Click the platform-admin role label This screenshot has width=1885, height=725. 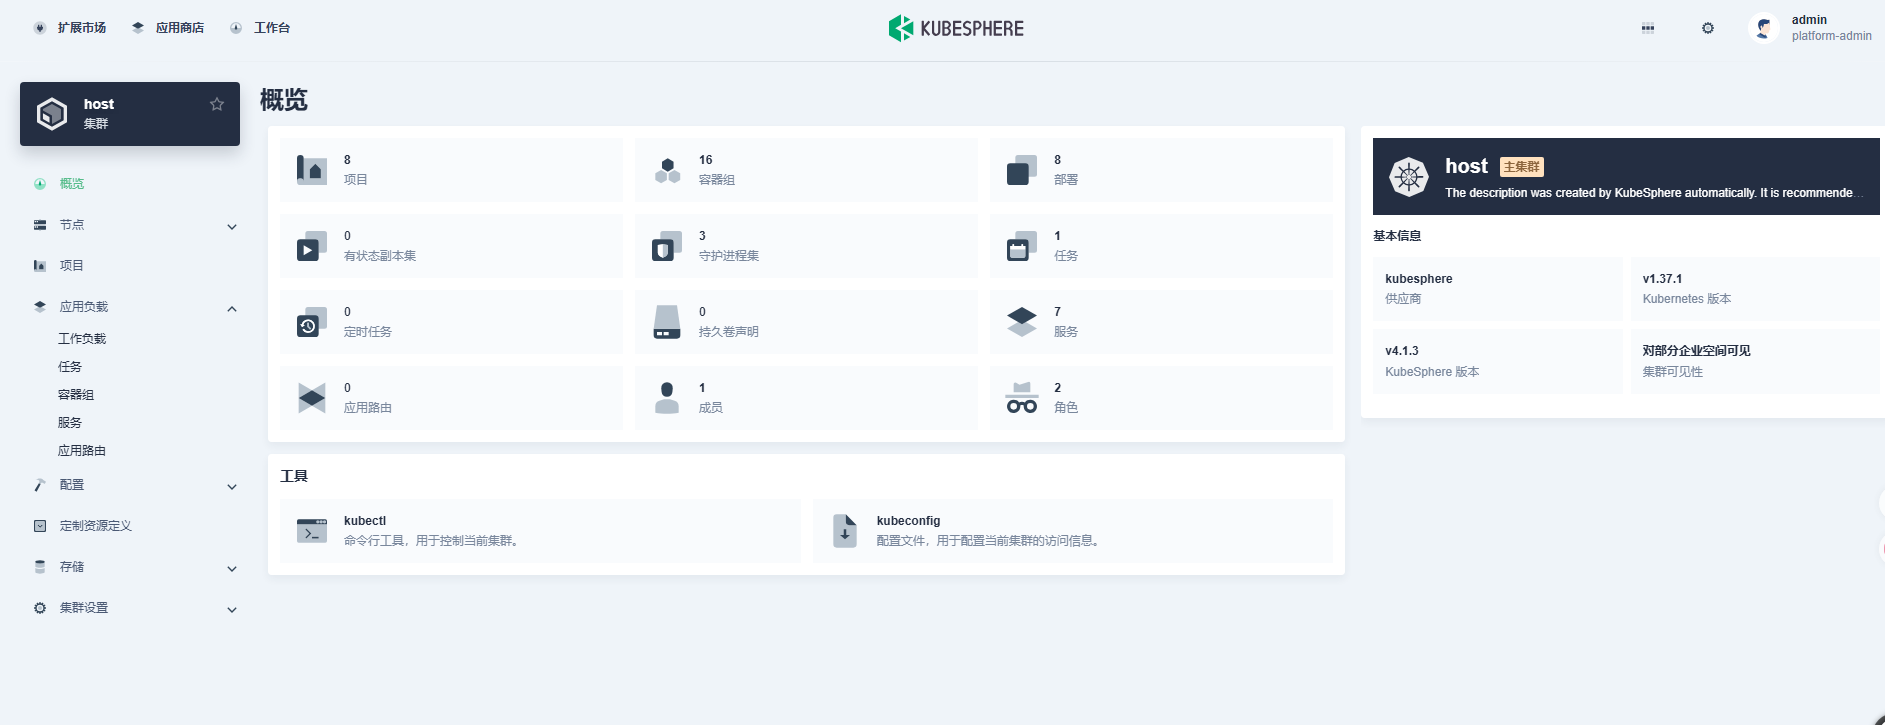pyautogui.click(x=1831, y=36)
